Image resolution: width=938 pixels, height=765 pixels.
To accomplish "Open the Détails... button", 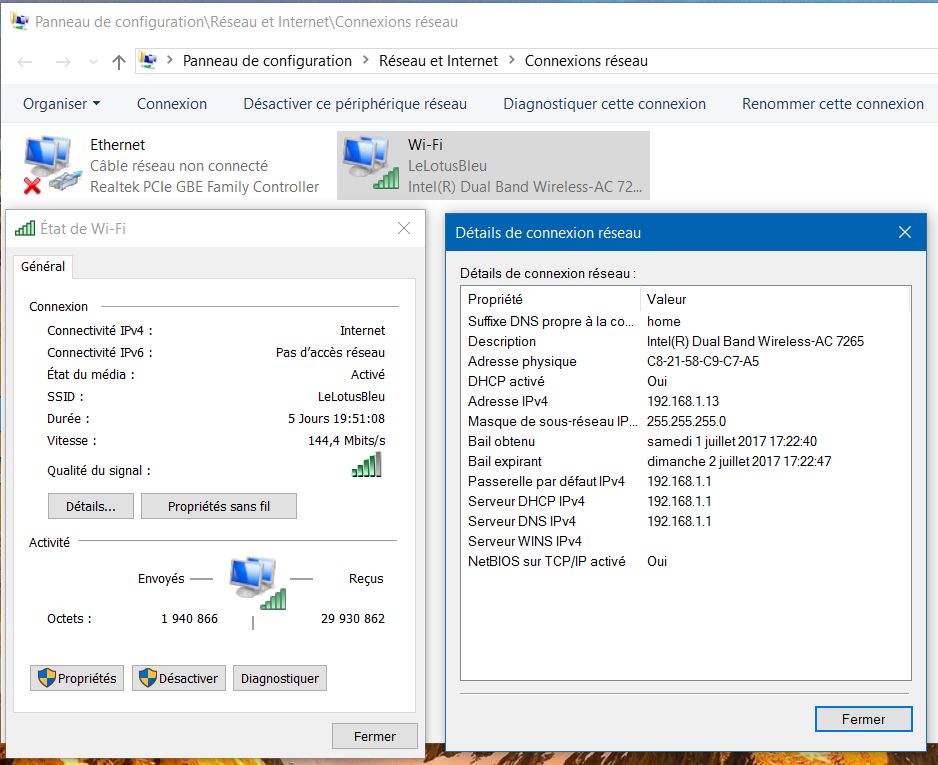I will click(x=91, y=506).
